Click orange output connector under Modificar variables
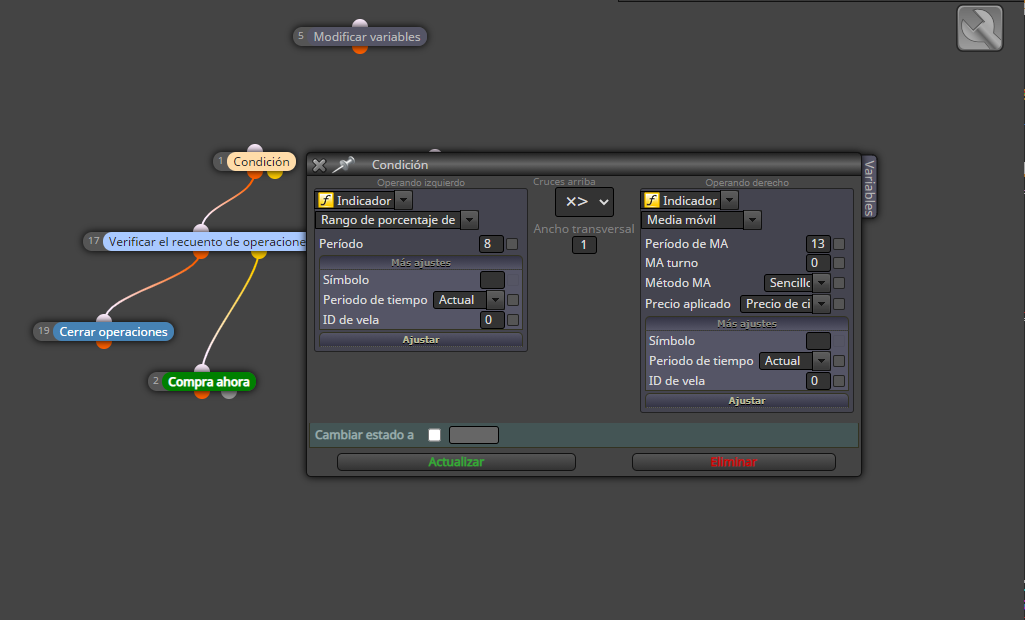The height and width of the screenshot is (620, 1025). pyautogui.click(x=360, y=48)
